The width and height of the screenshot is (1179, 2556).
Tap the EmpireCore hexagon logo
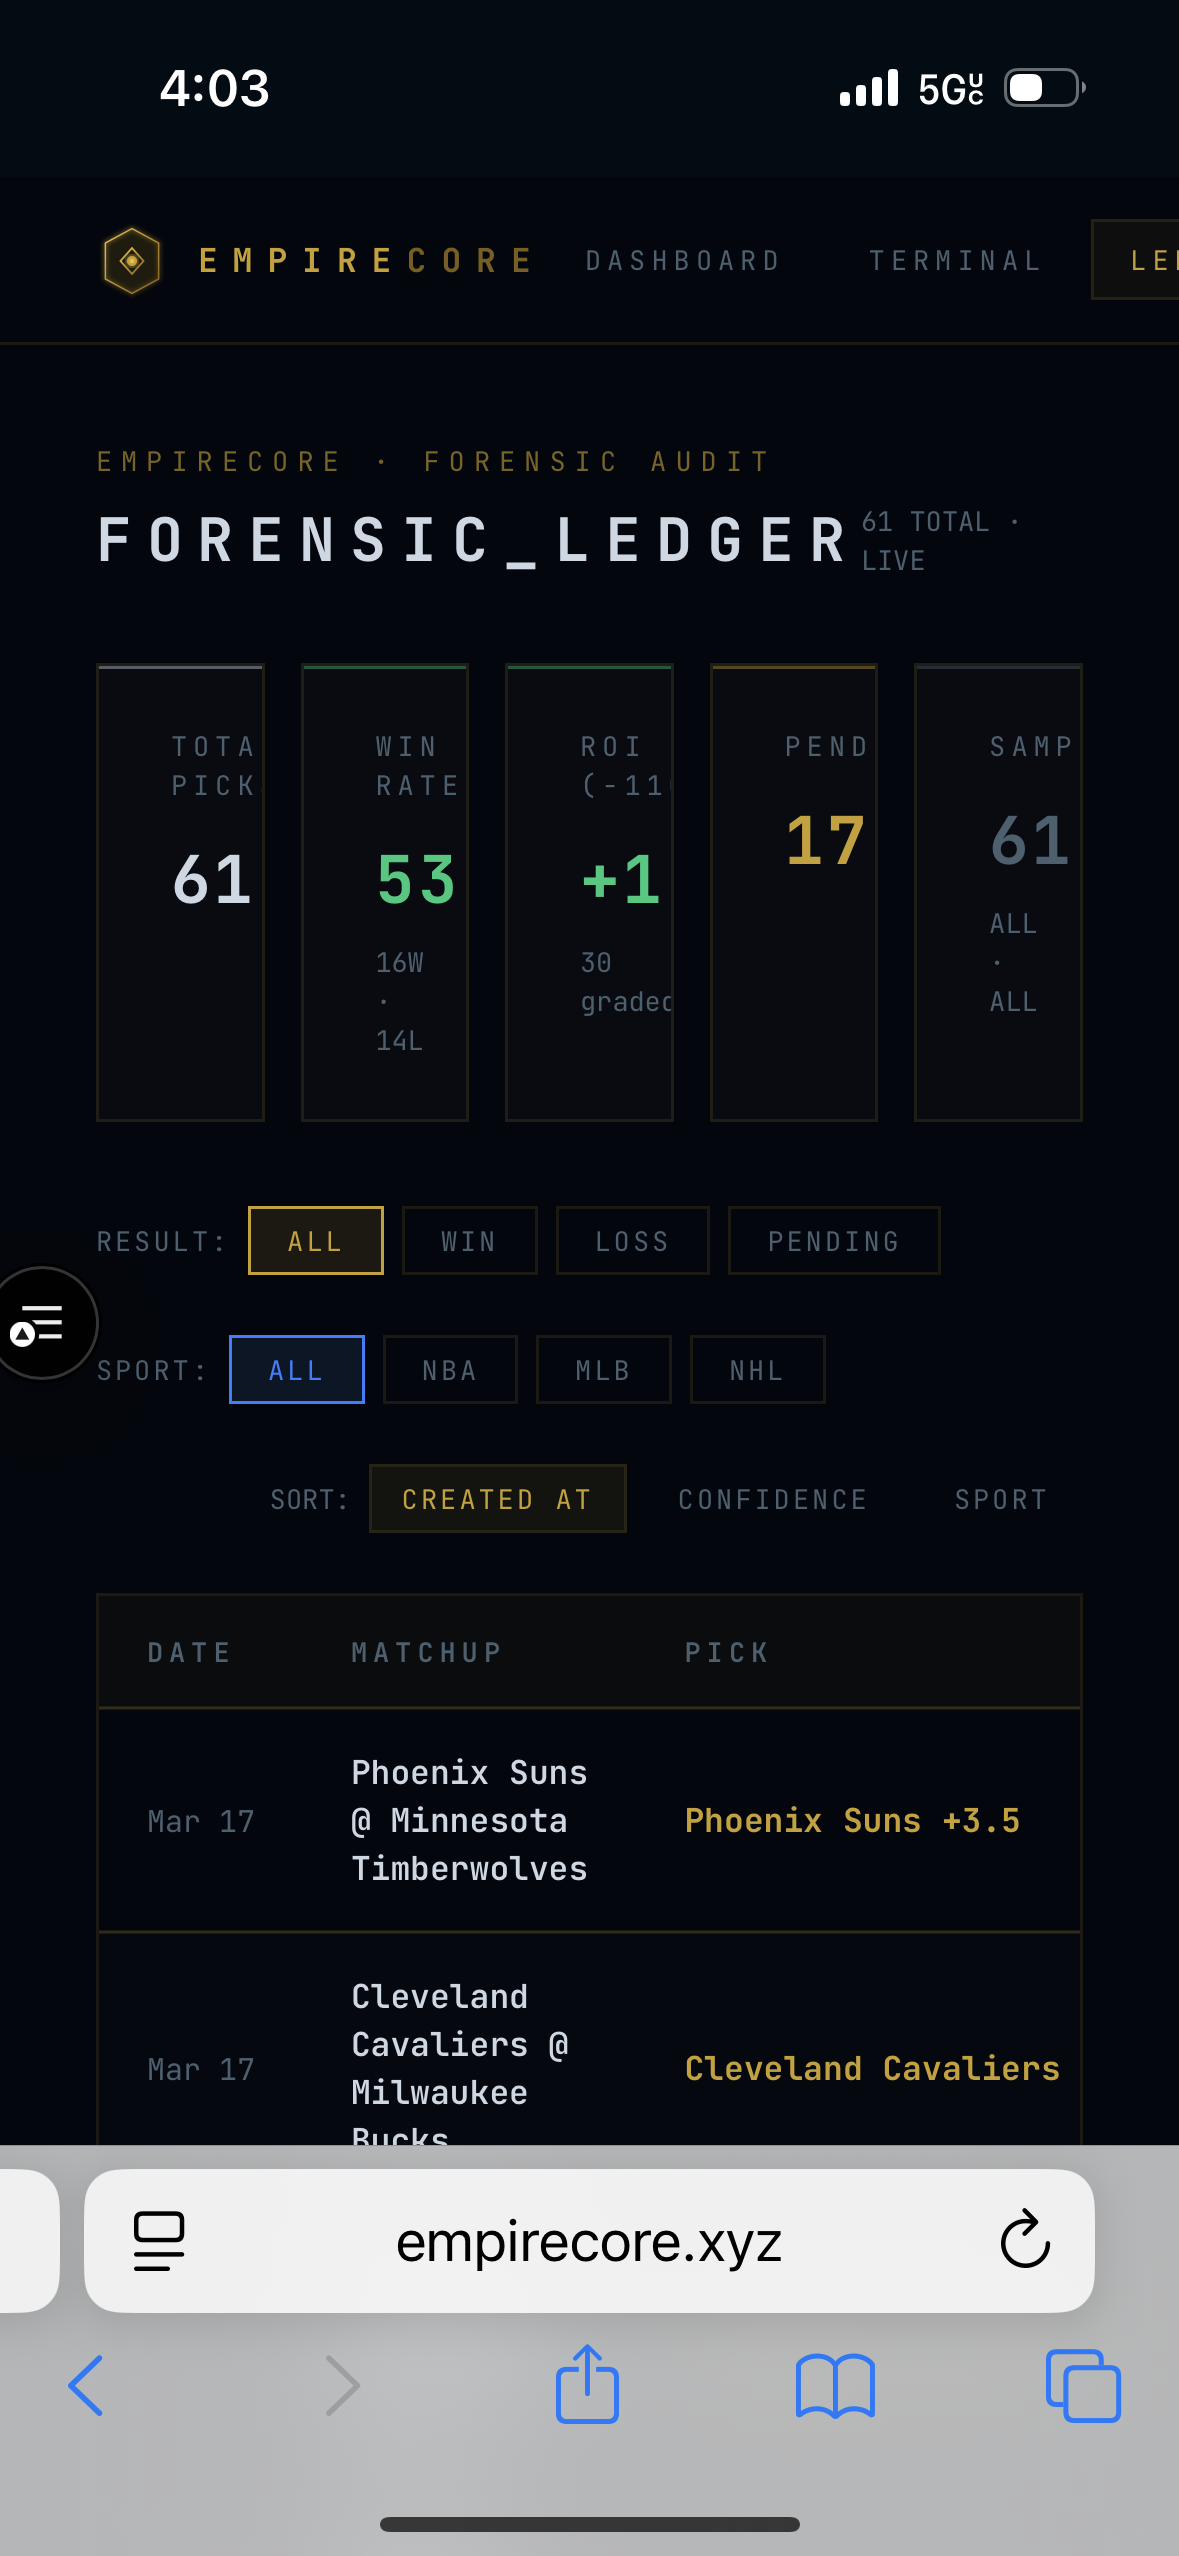tap(132, 261)
